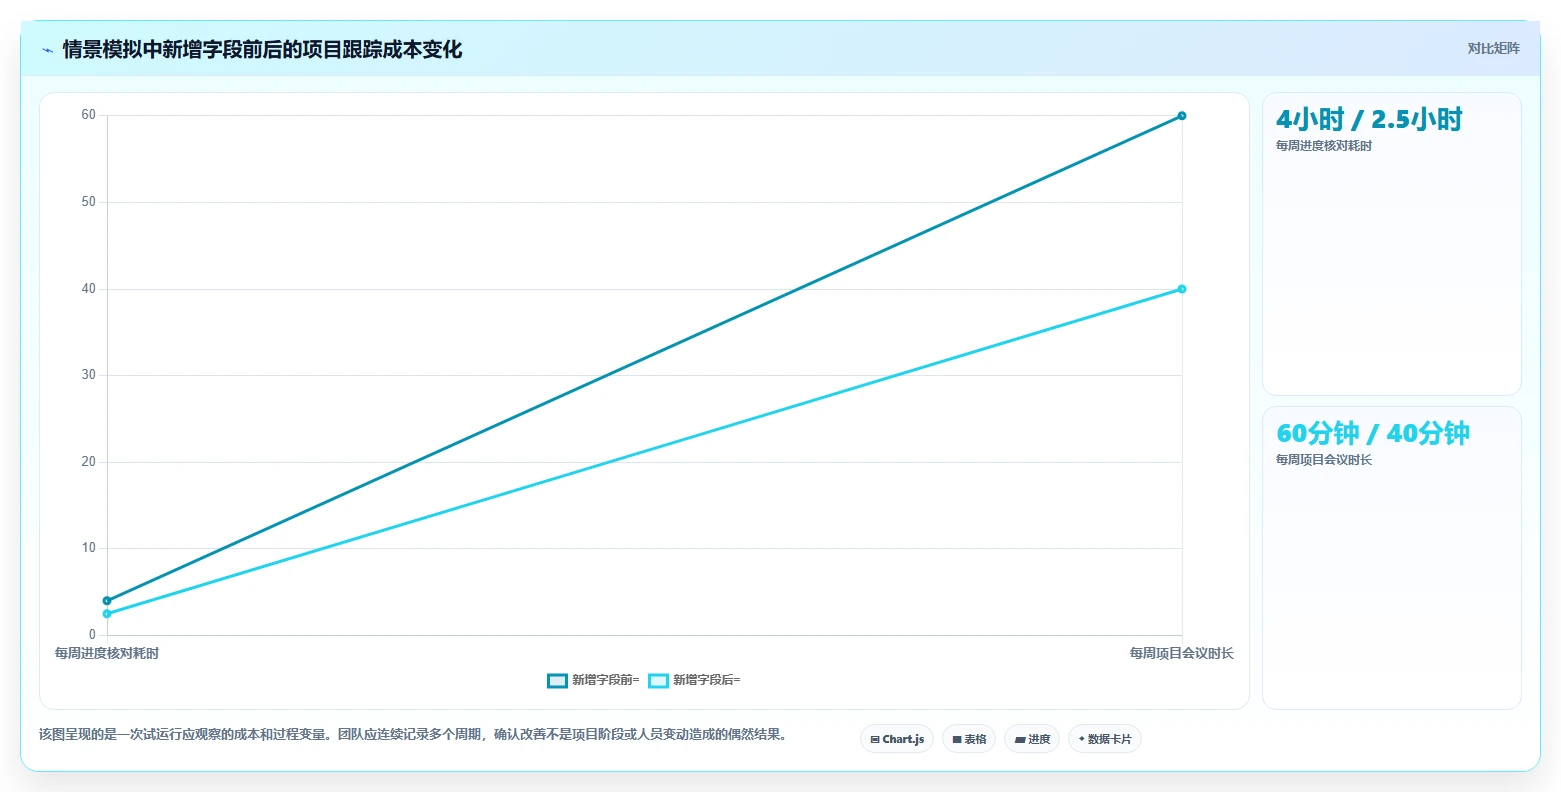Select the 表格 tag
1561x792 pixels.
969,739
